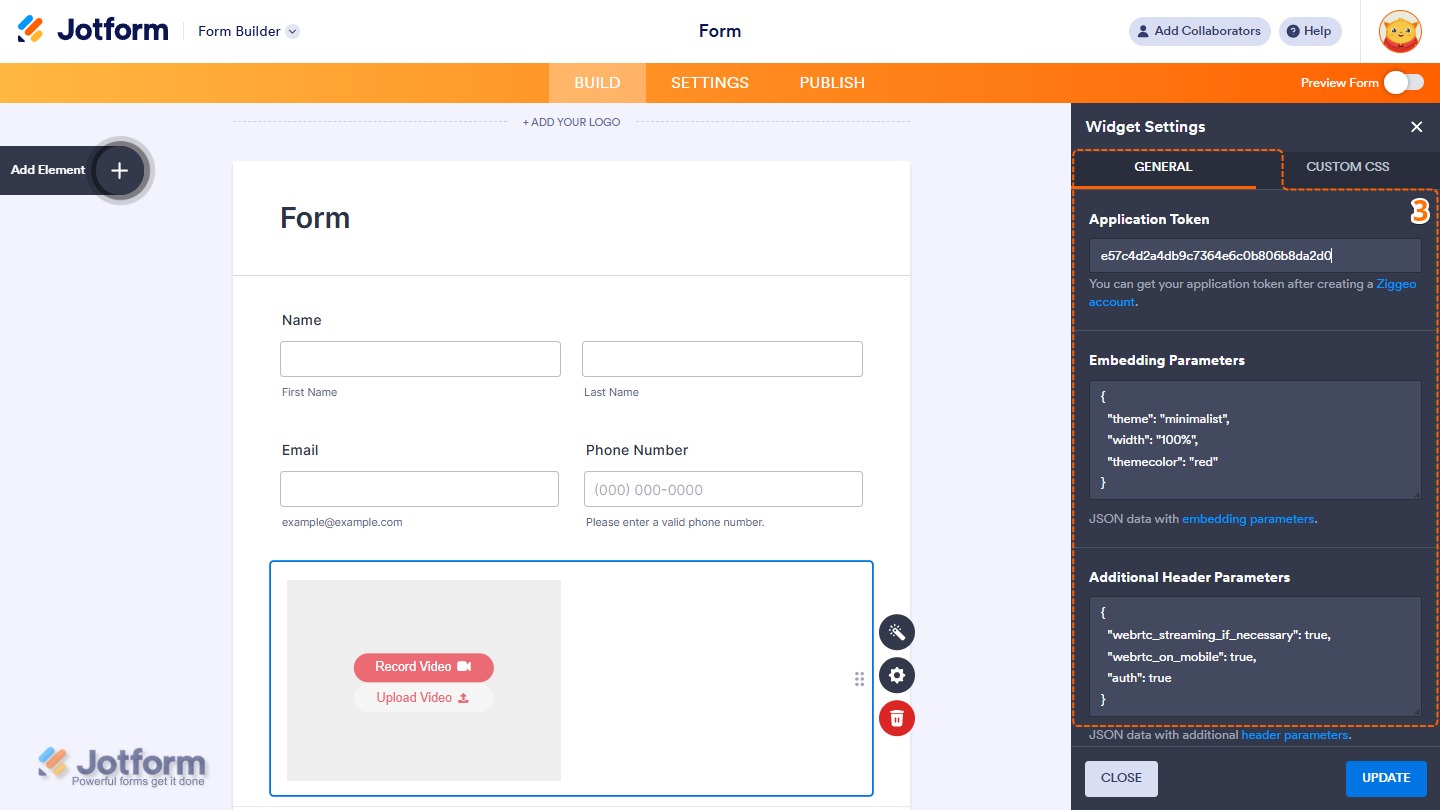Click the embedding parameters link
1440x810 pixels.
click(x=1248, y=518)
